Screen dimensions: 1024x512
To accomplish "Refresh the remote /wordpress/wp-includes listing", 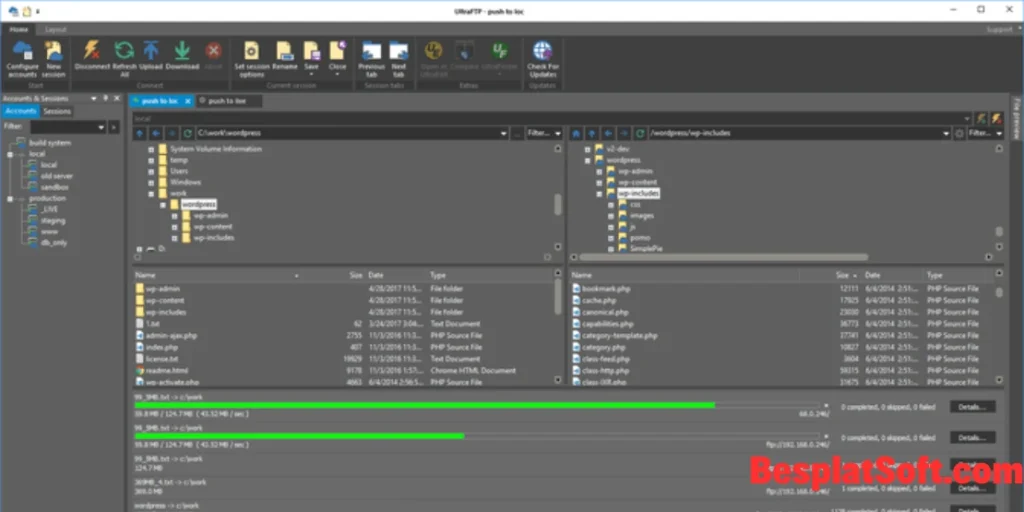I will click(x=640, y=133).
